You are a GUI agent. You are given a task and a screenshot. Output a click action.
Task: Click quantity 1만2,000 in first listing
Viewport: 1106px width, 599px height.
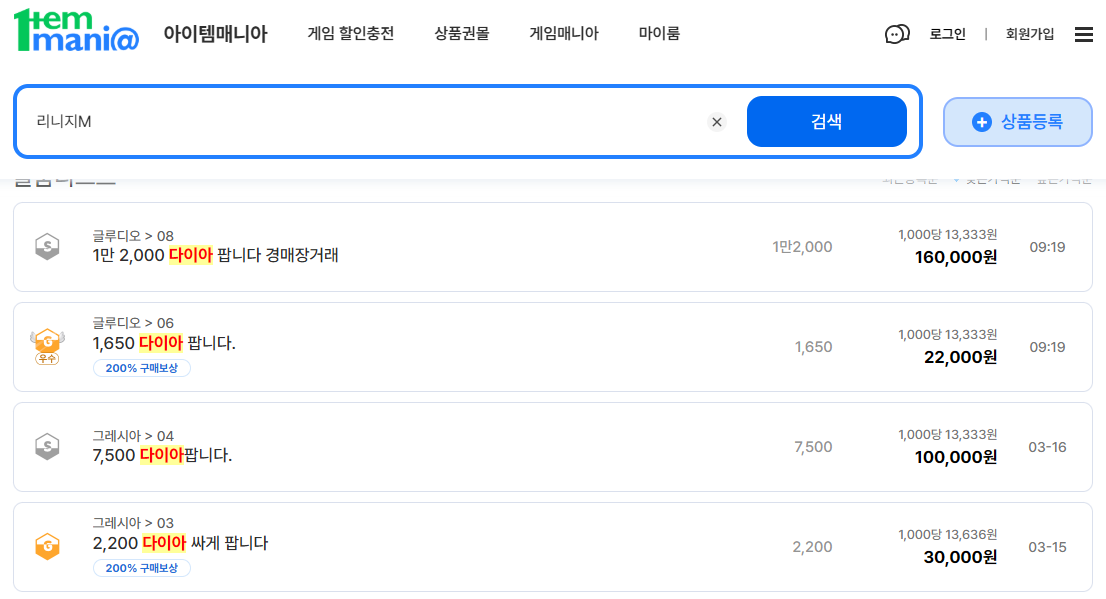802,247
